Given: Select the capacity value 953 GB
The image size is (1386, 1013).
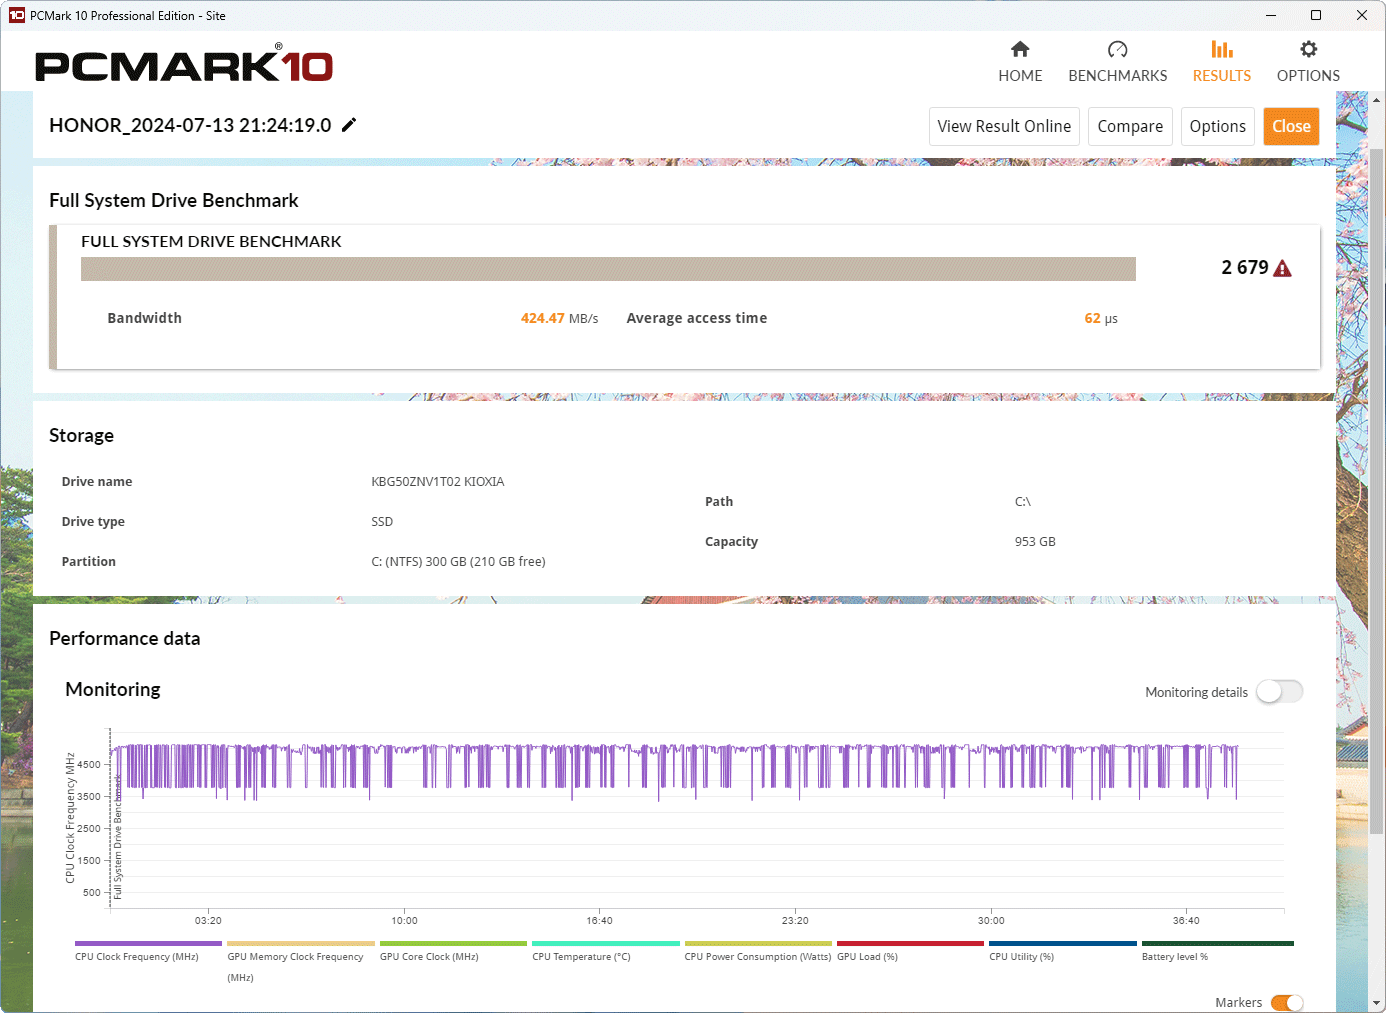Looking at the screenshot, I should pos(1035,542).
